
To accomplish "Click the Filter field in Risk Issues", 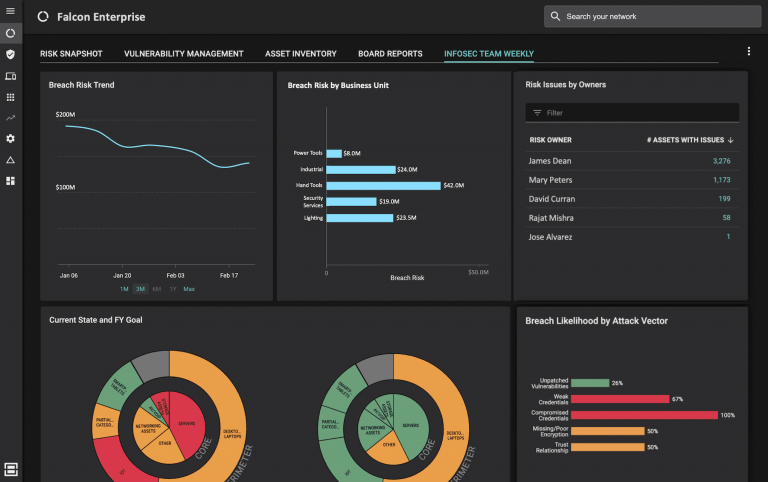I will 632,113.
